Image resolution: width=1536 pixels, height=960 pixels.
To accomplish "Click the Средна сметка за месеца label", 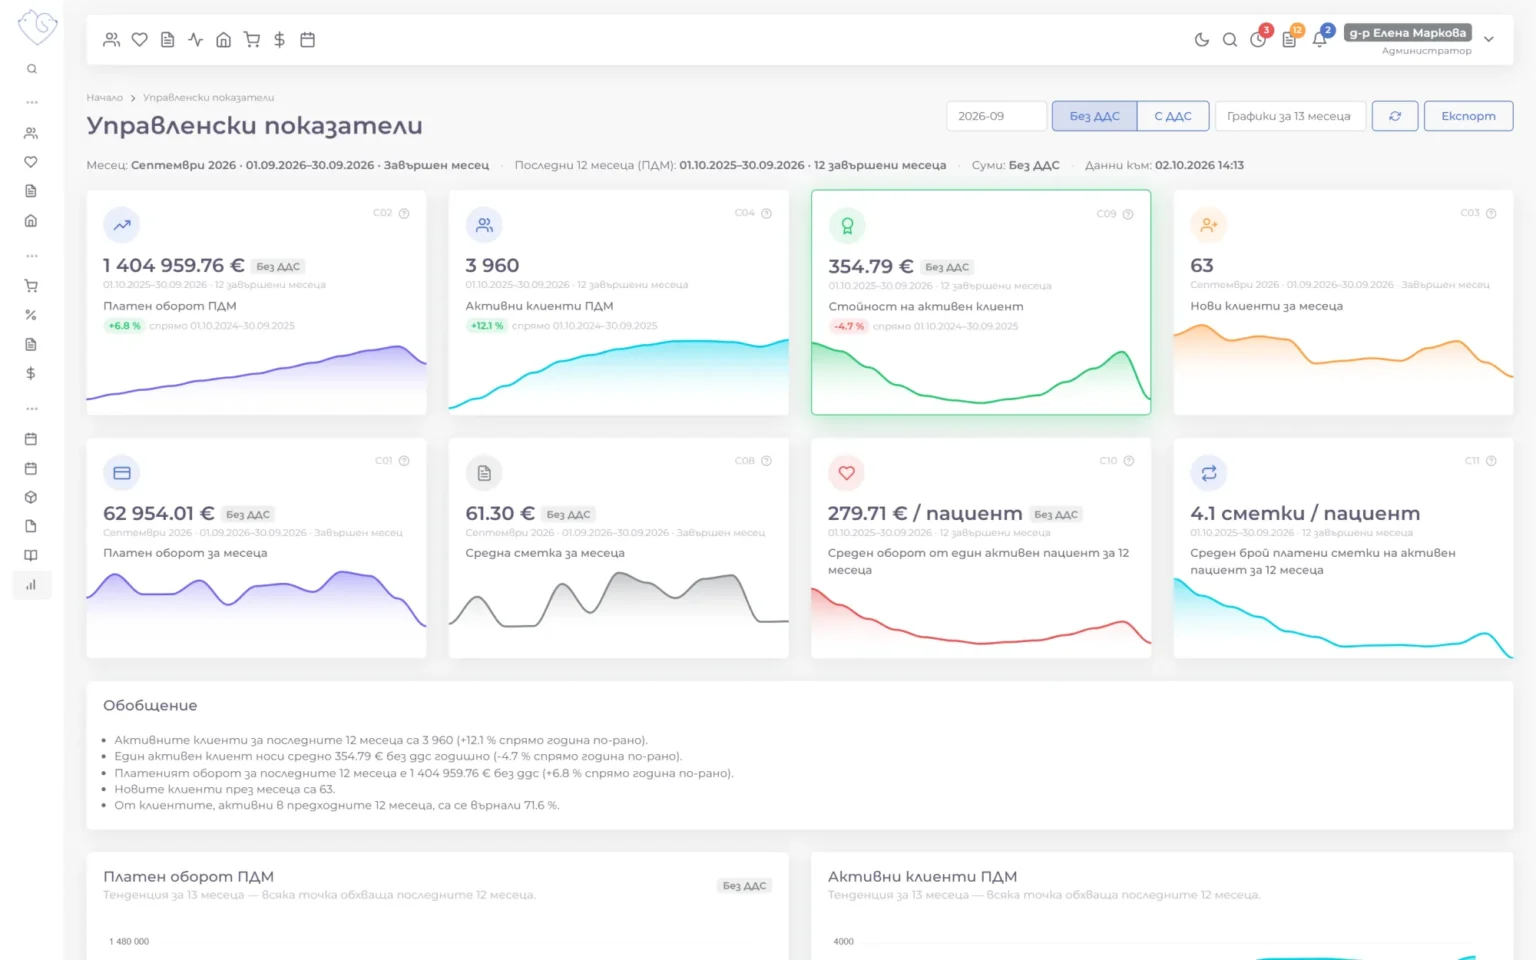I will coord(545,553).
